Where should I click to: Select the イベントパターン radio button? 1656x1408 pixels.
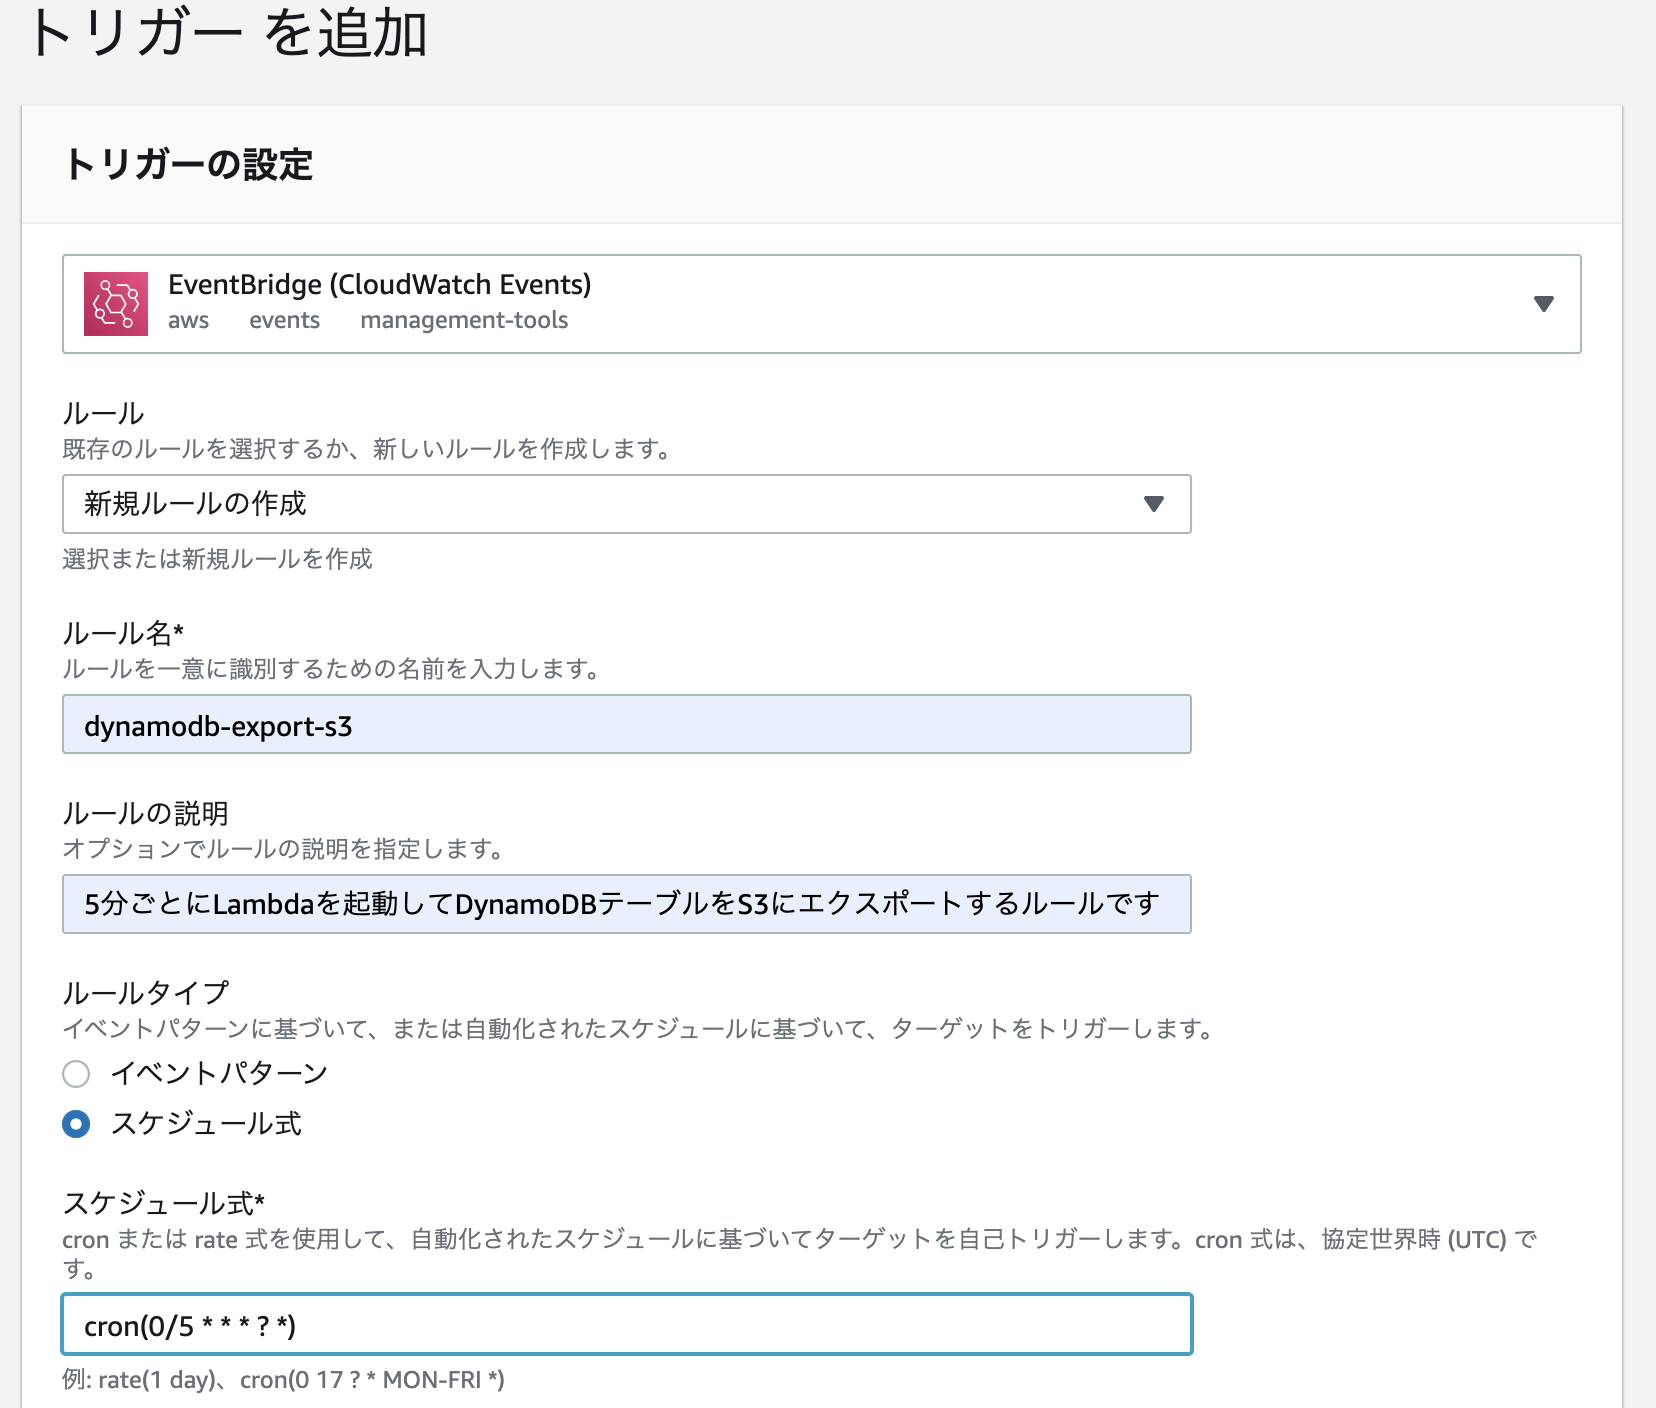pyautogui.click(x=76, y=1074)
